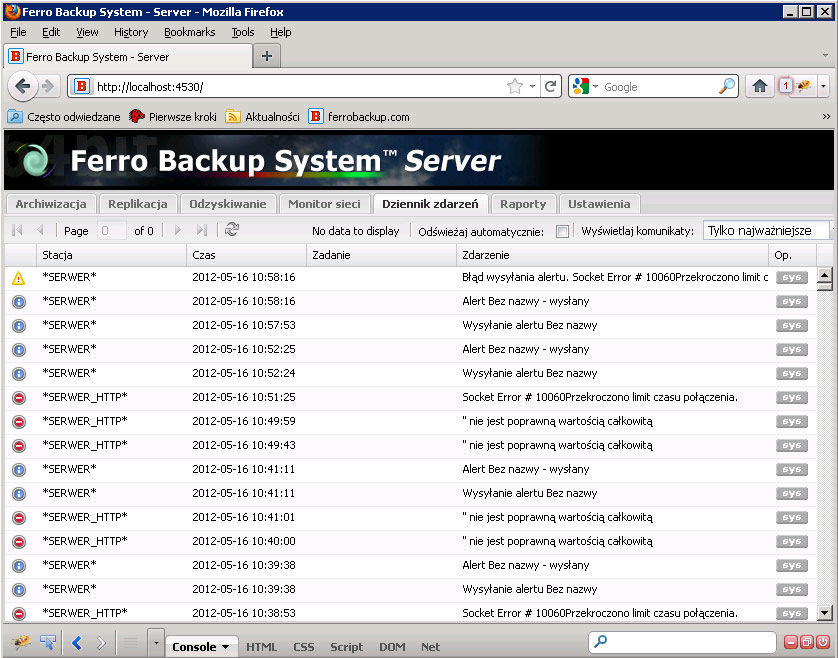Reload page with address bar refresh icon
This screenshot has height=658, width=838.
(550, 87)
